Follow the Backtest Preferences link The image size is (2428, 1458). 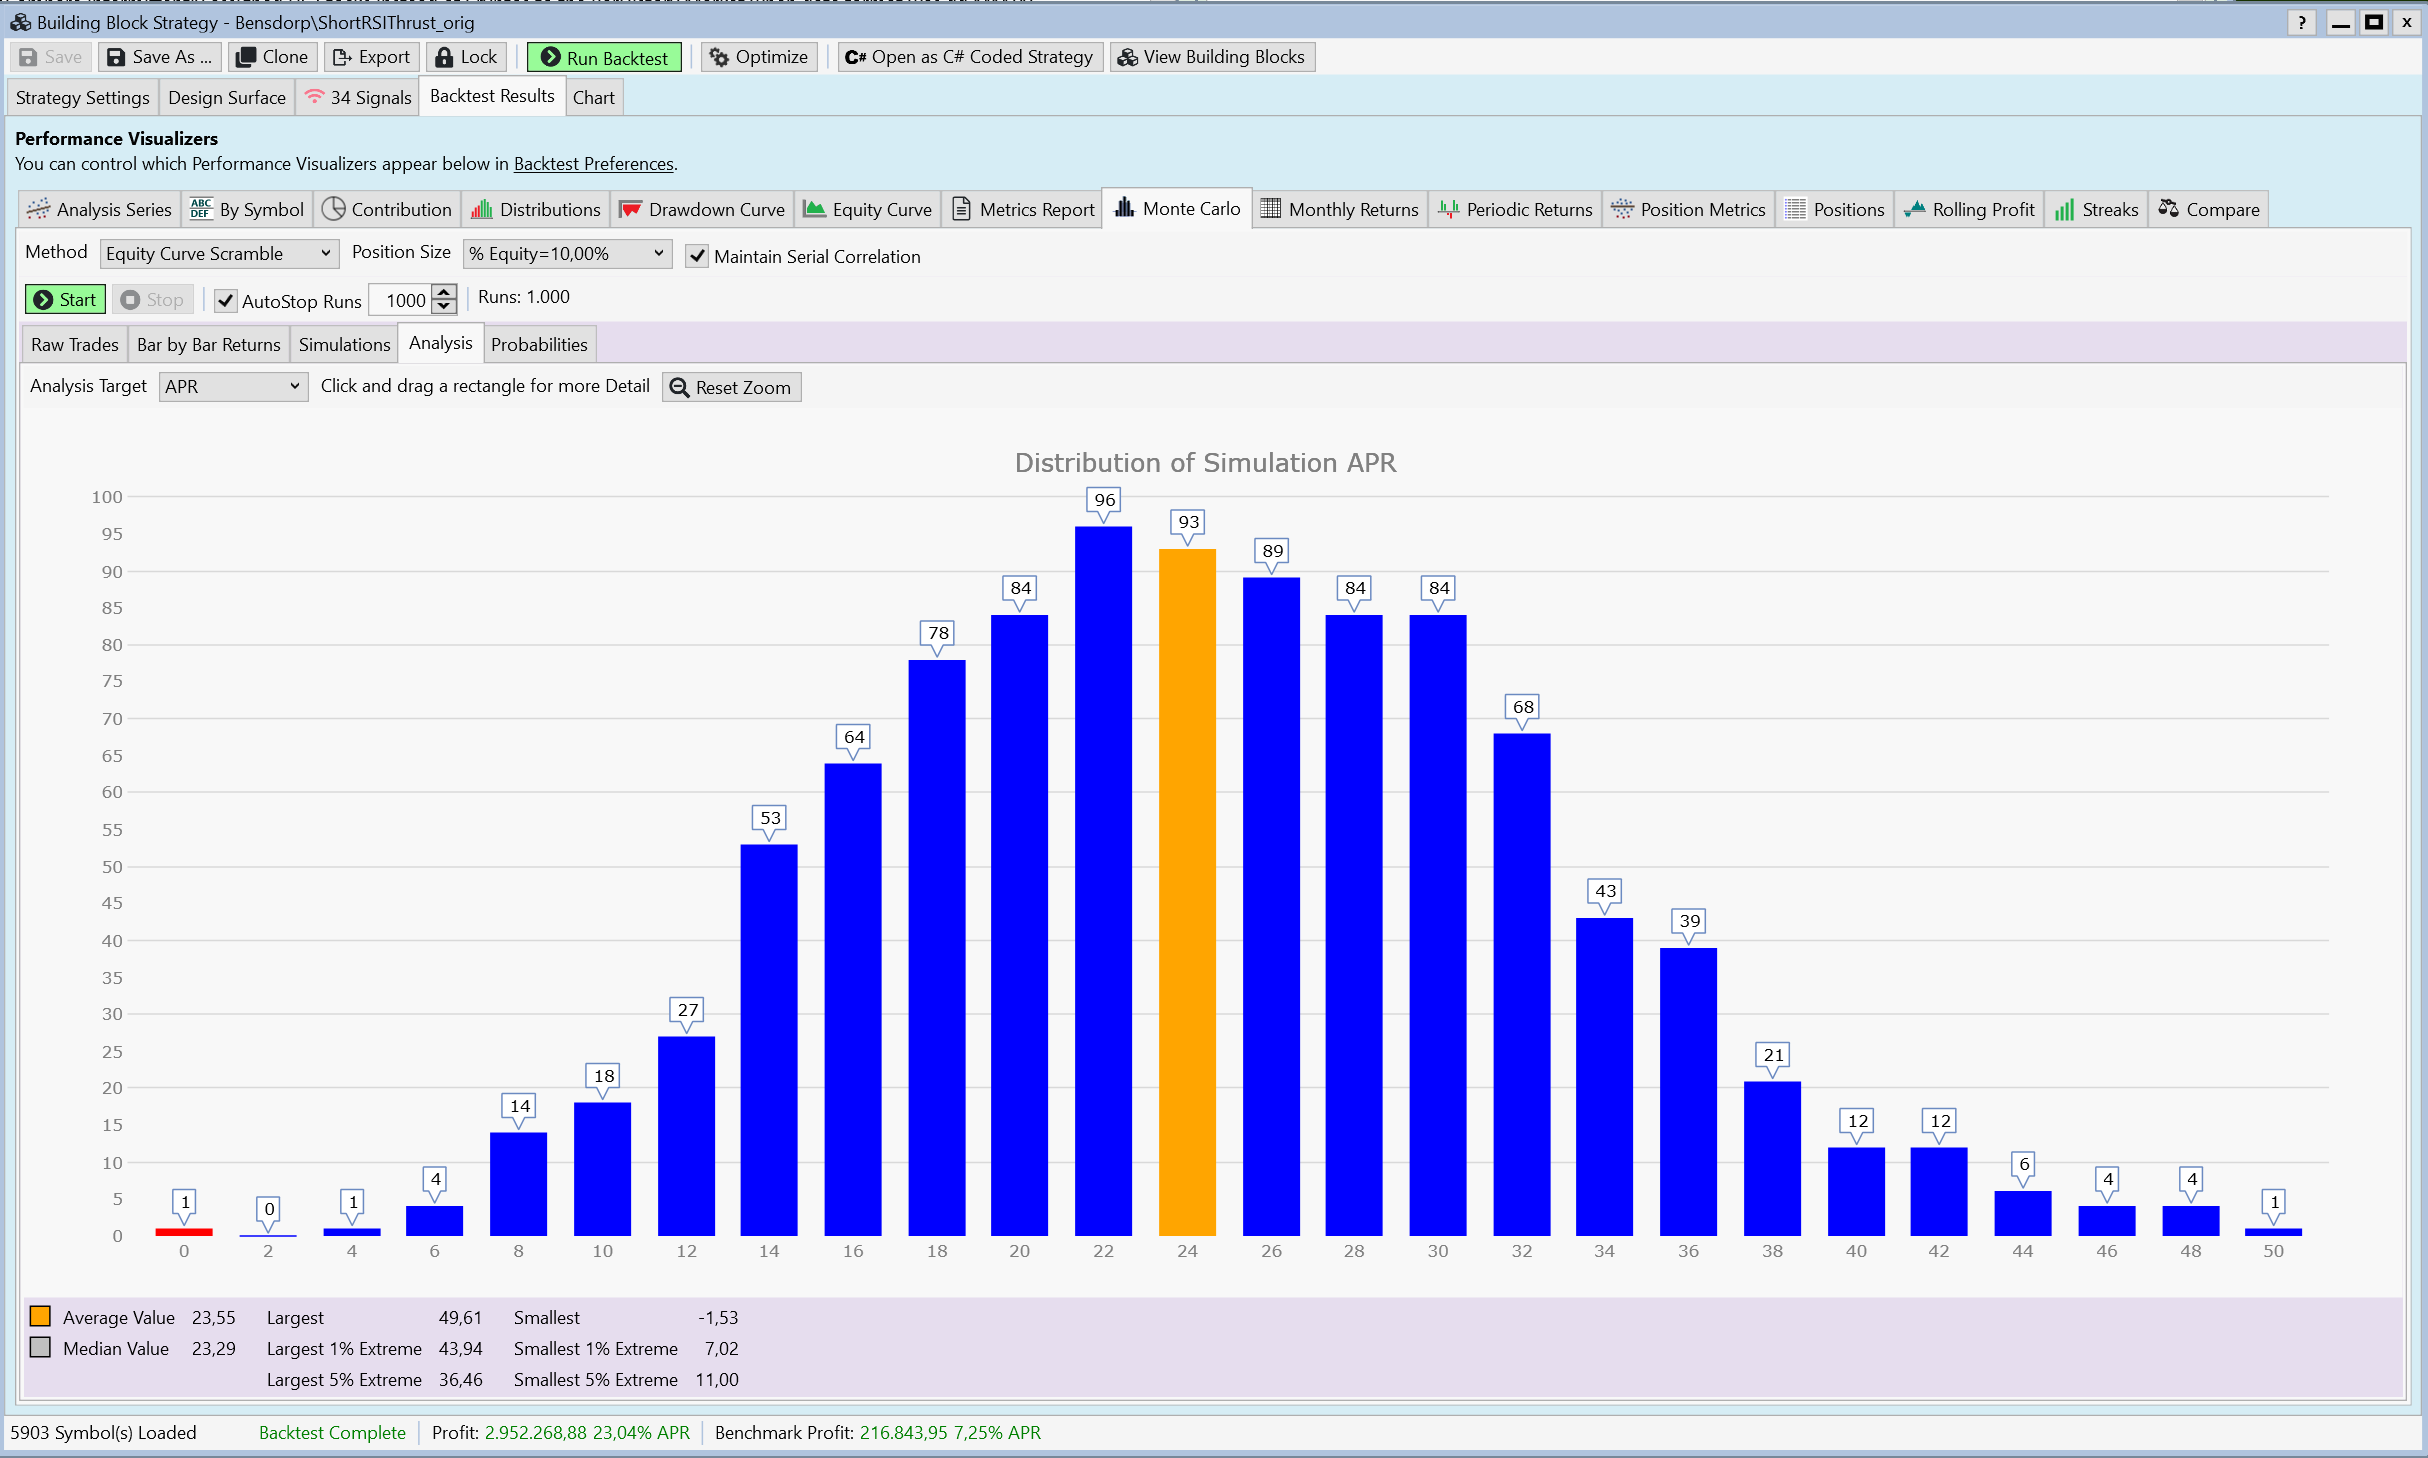tap(593, 164)
